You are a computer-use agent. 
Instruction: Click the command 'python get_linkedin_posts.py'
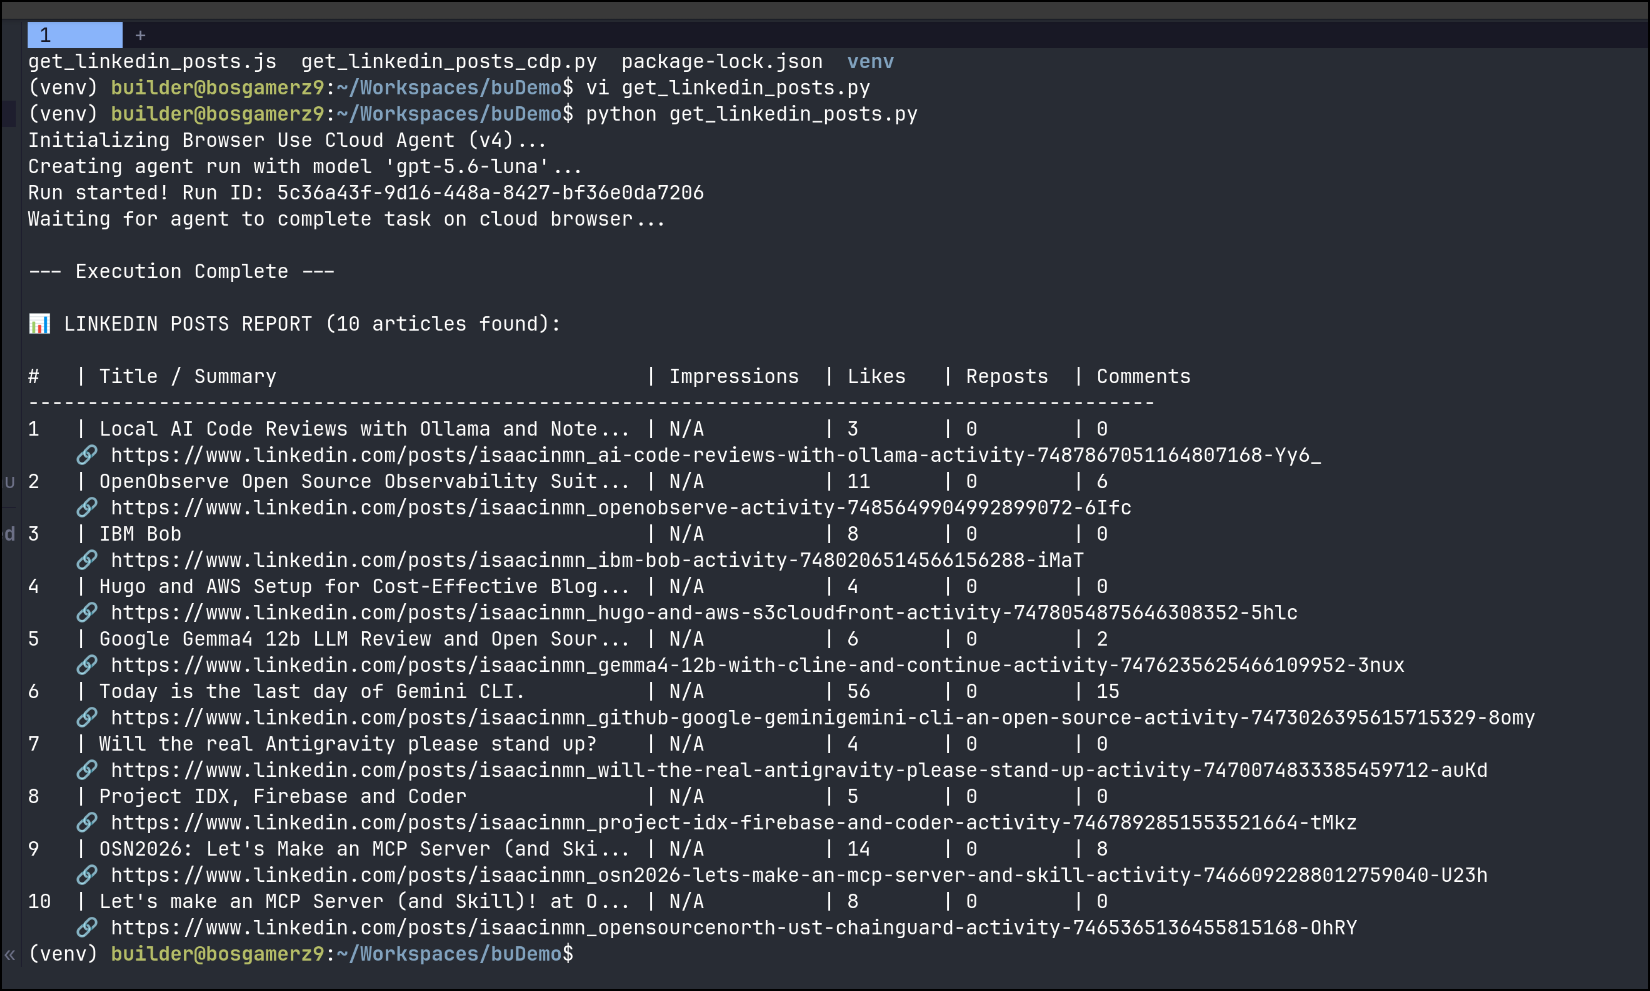(752, 114)
